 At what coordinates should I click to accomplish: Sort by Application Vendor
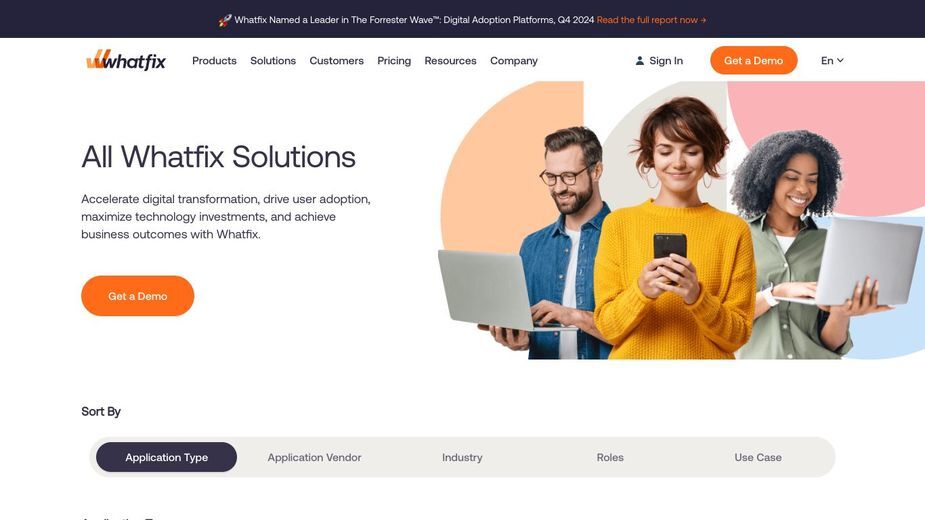click(x=314, y=457)
